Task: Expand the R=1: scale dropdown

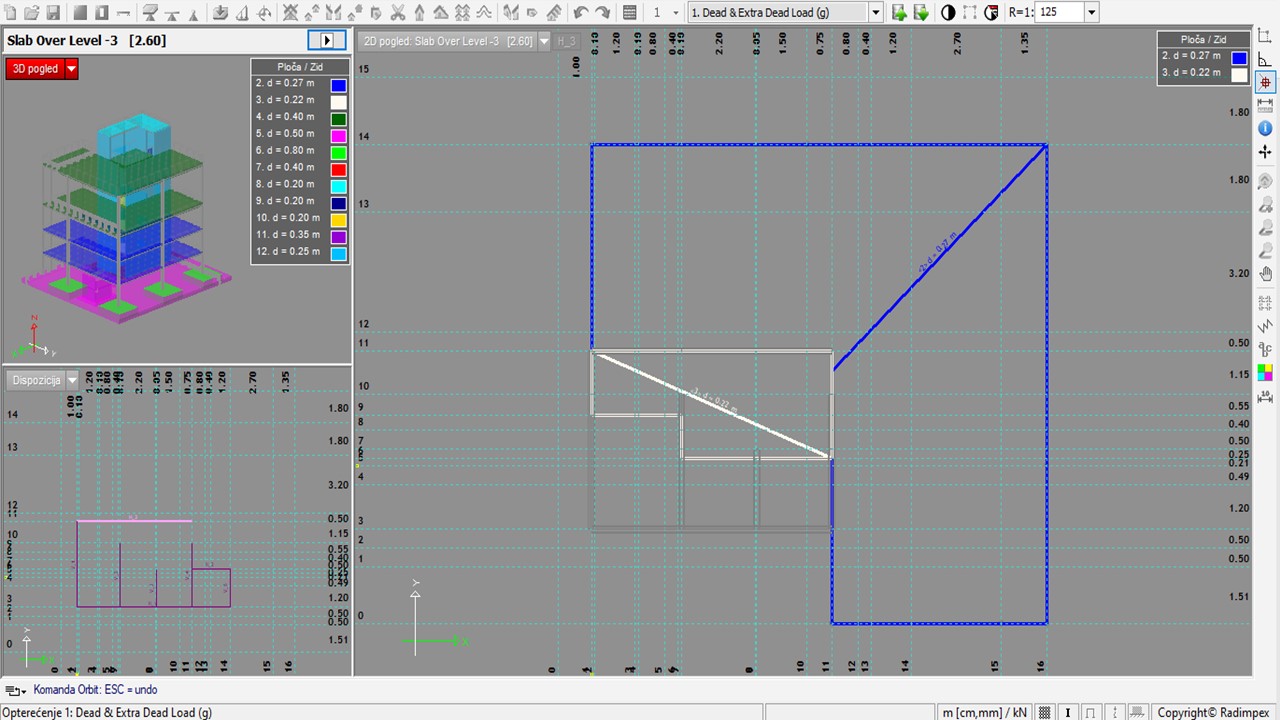Action: coord(1091,13)
